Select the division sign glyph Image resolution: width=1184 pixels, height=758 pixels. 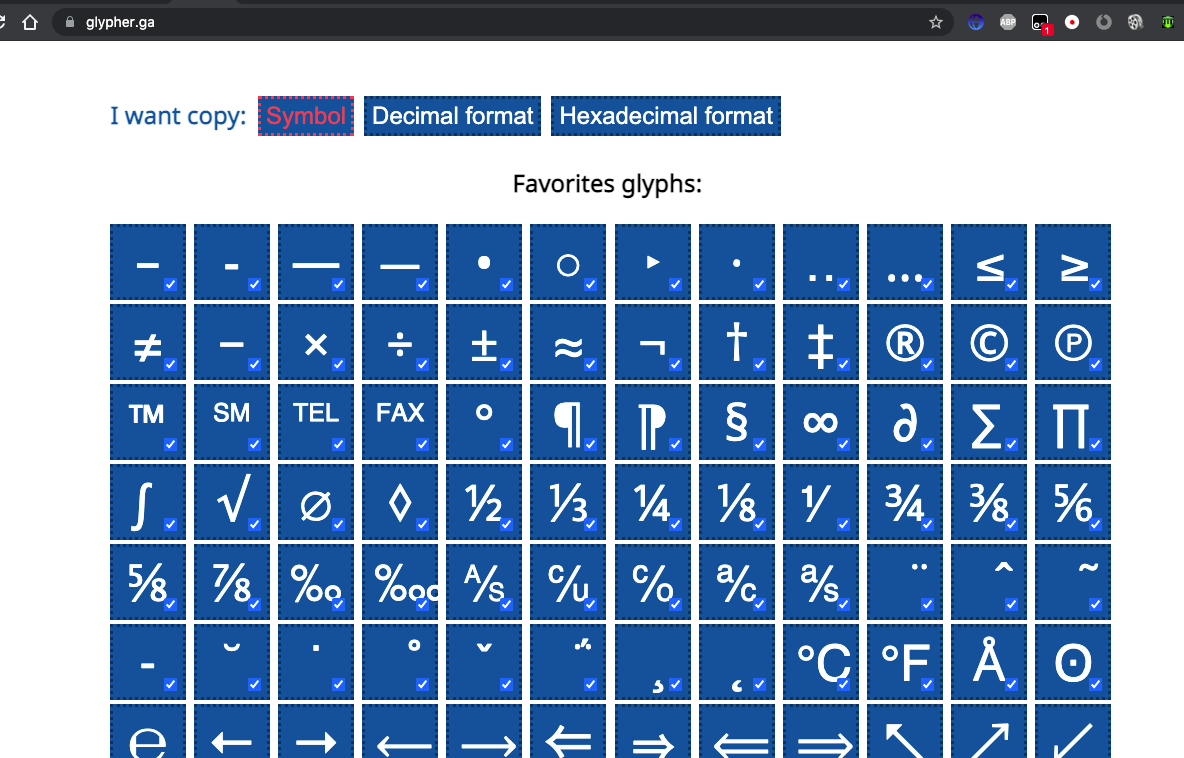pos(400,340)
